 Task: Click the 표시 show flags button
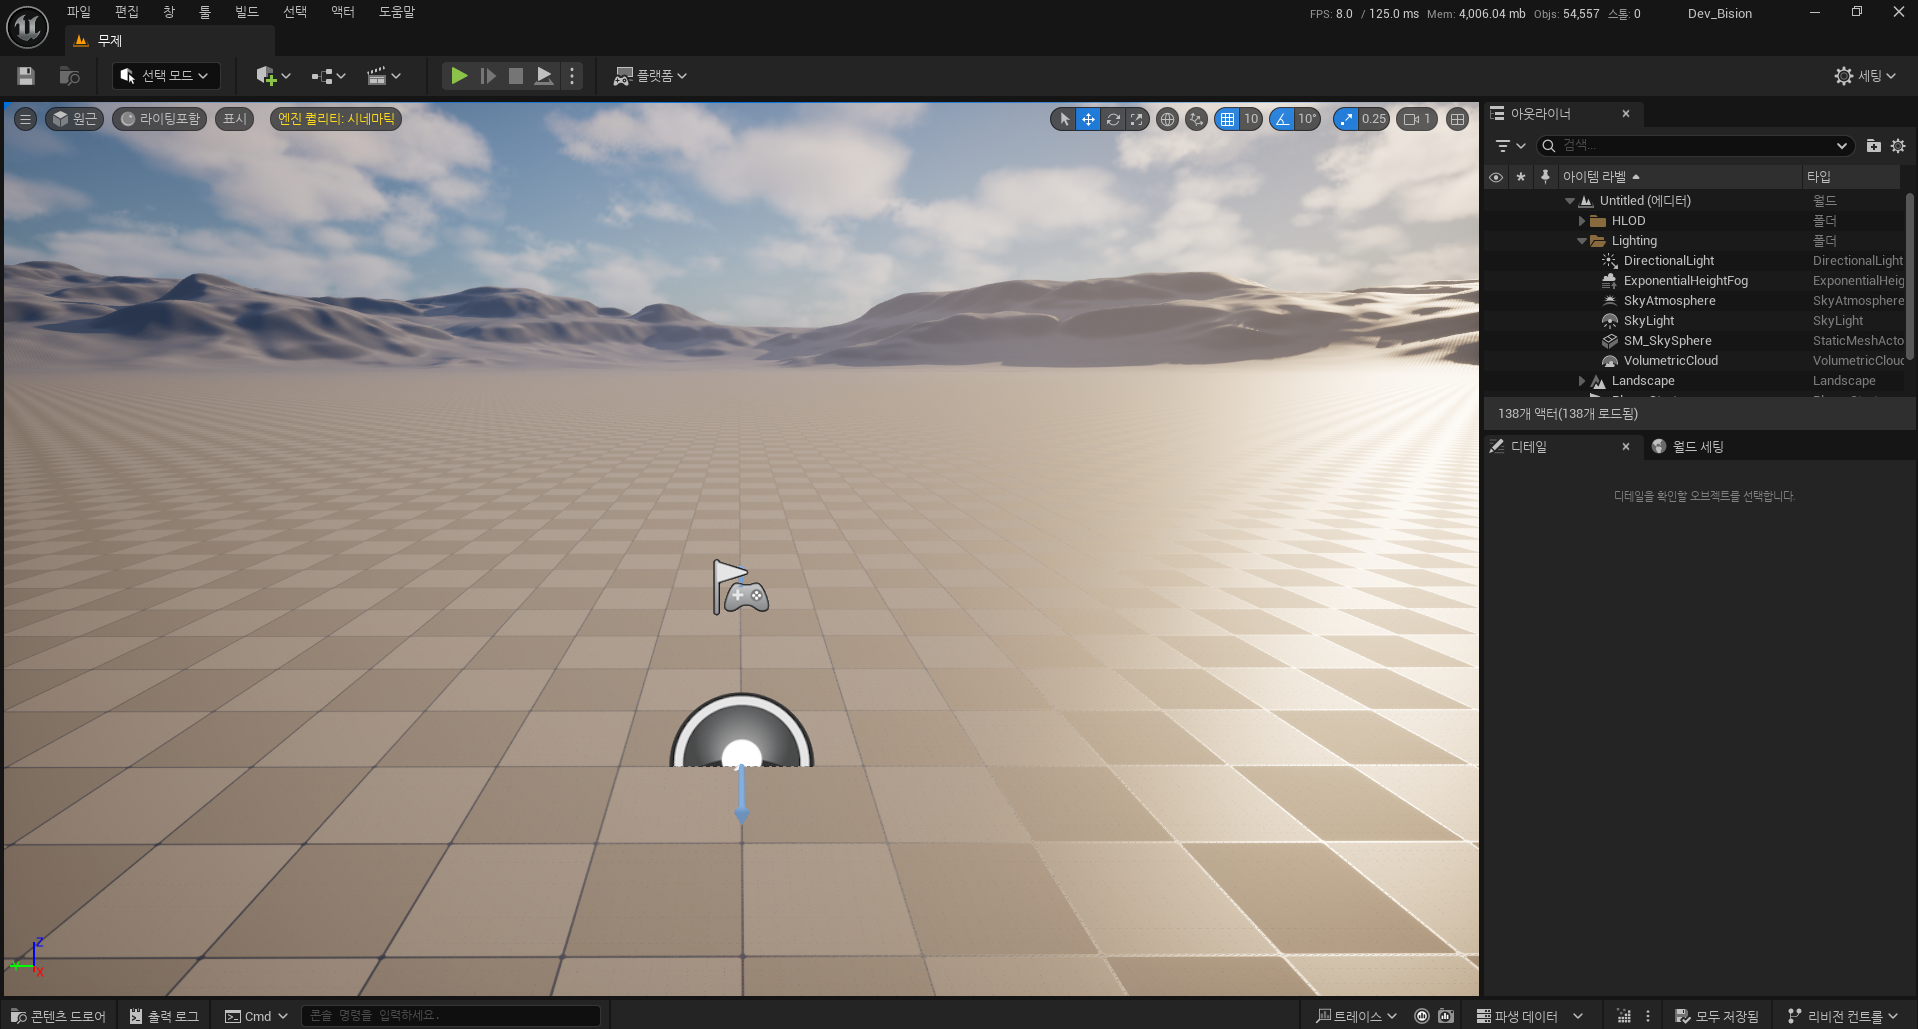tap(235, 119)
